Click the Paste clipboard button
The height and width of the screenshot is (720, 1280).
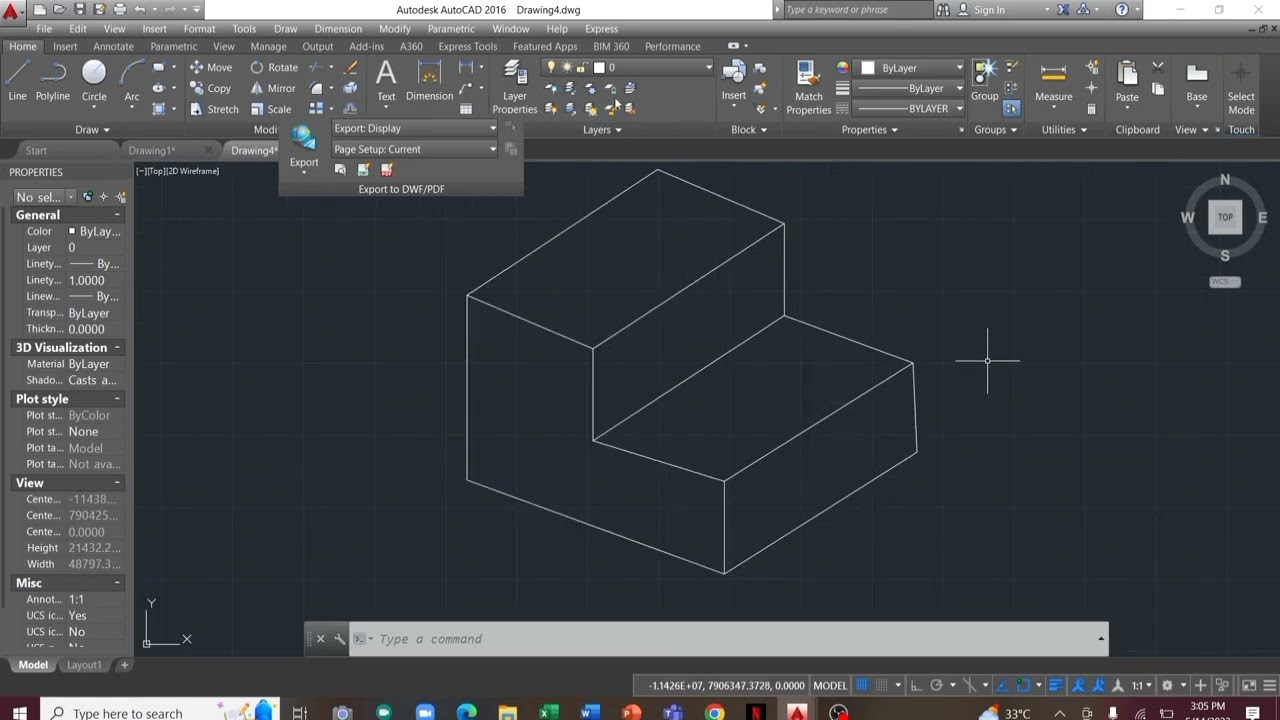[1127, 82]
